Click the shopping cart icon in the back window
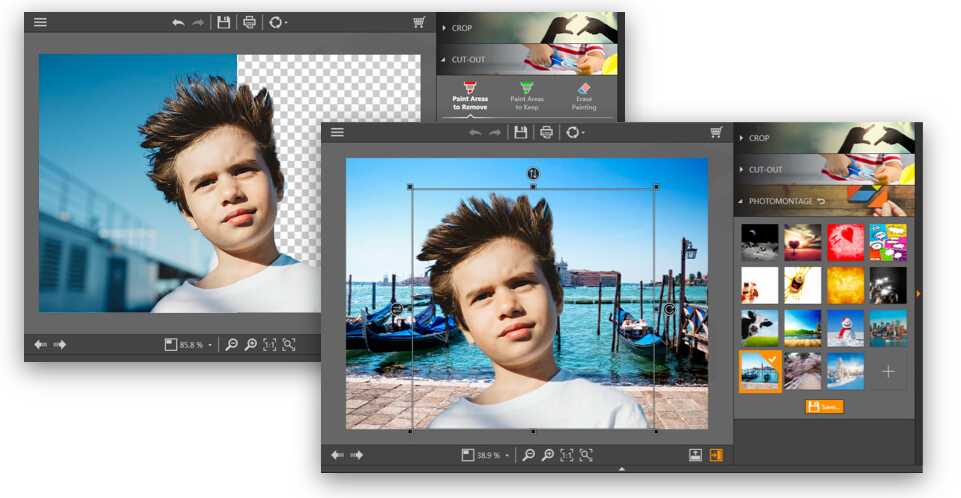Screen dimensions: 961x498 pos(419,23)
